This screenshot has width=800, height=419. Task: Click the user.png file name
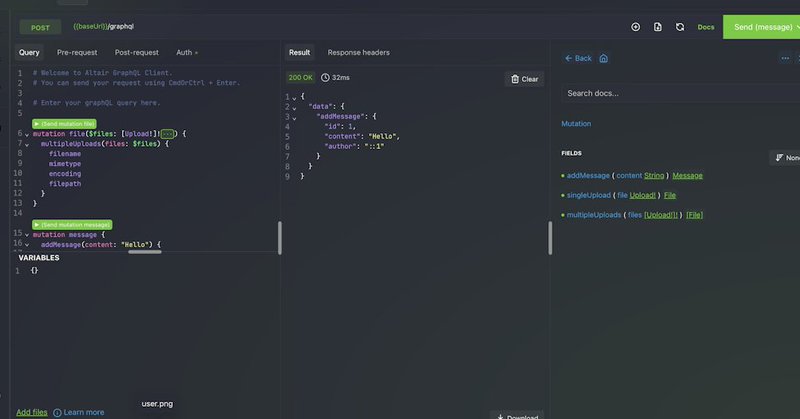(x=157, y=404)
